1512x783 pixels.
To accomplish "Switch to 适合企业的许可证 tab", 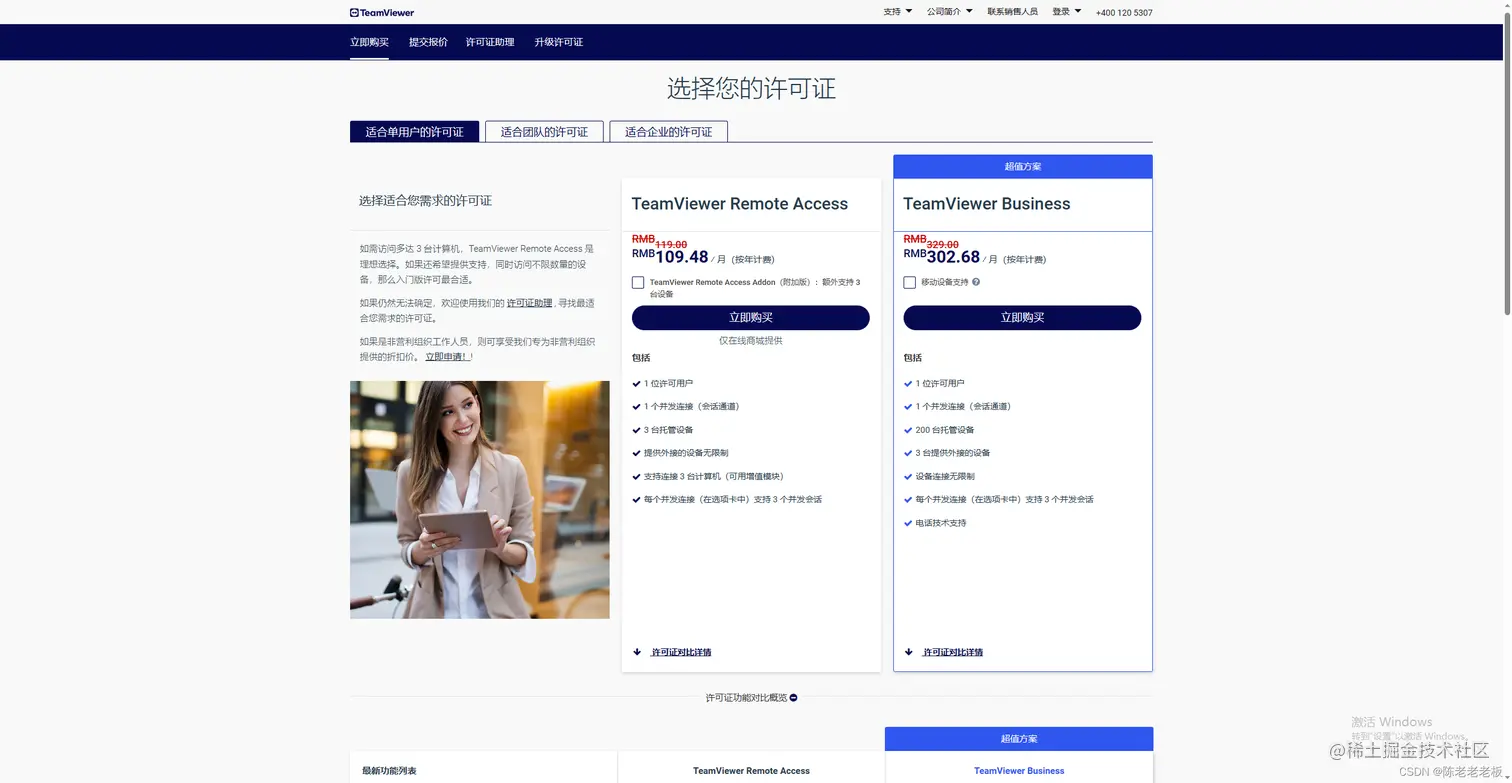I will pyautogui.click(x=668, y=132).
